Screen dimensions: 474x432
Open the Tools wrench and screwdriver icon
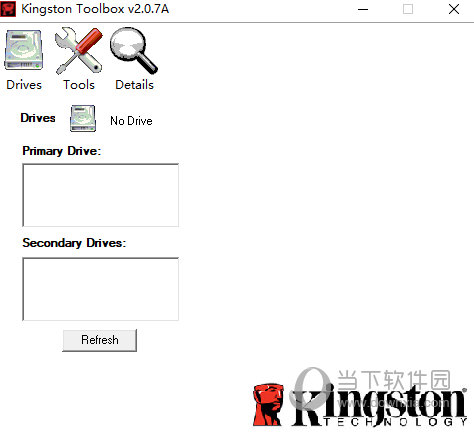coord(79,50)
